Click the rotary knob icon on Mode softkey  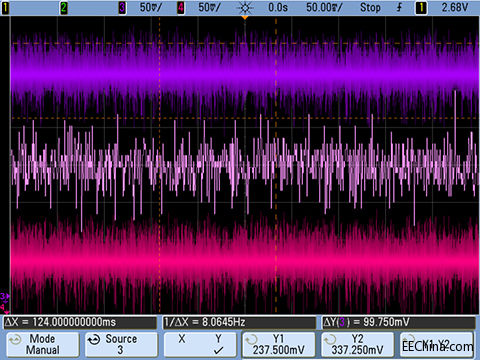point(15,340)
